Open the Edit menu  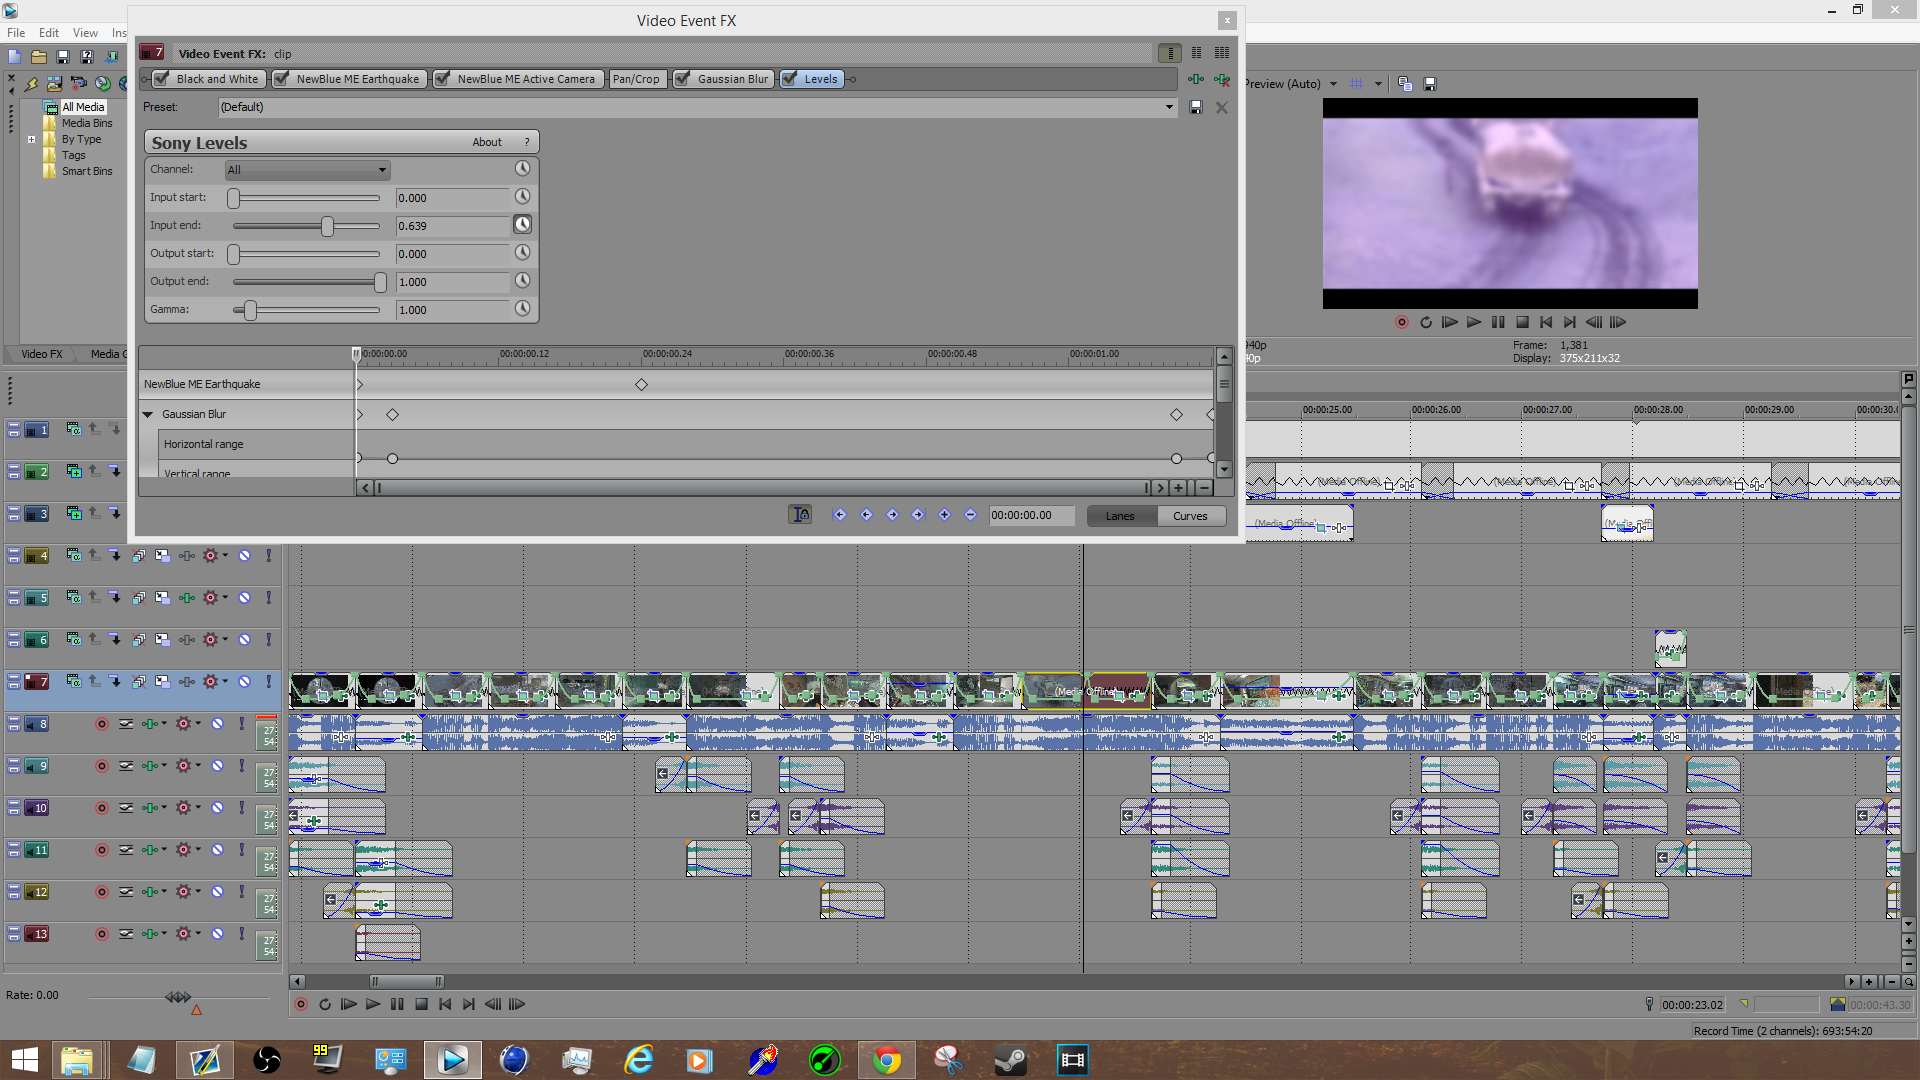(x=48, y=33)
